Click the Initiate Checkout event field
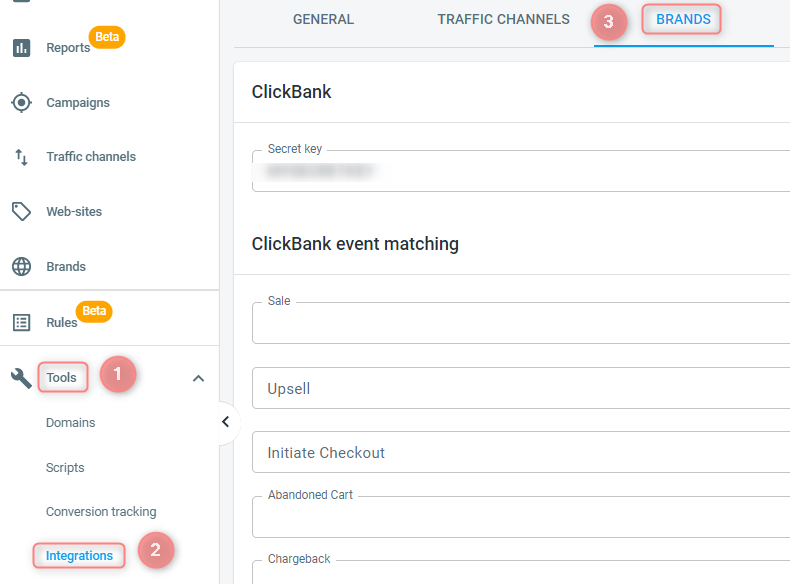 click(521, 452)
